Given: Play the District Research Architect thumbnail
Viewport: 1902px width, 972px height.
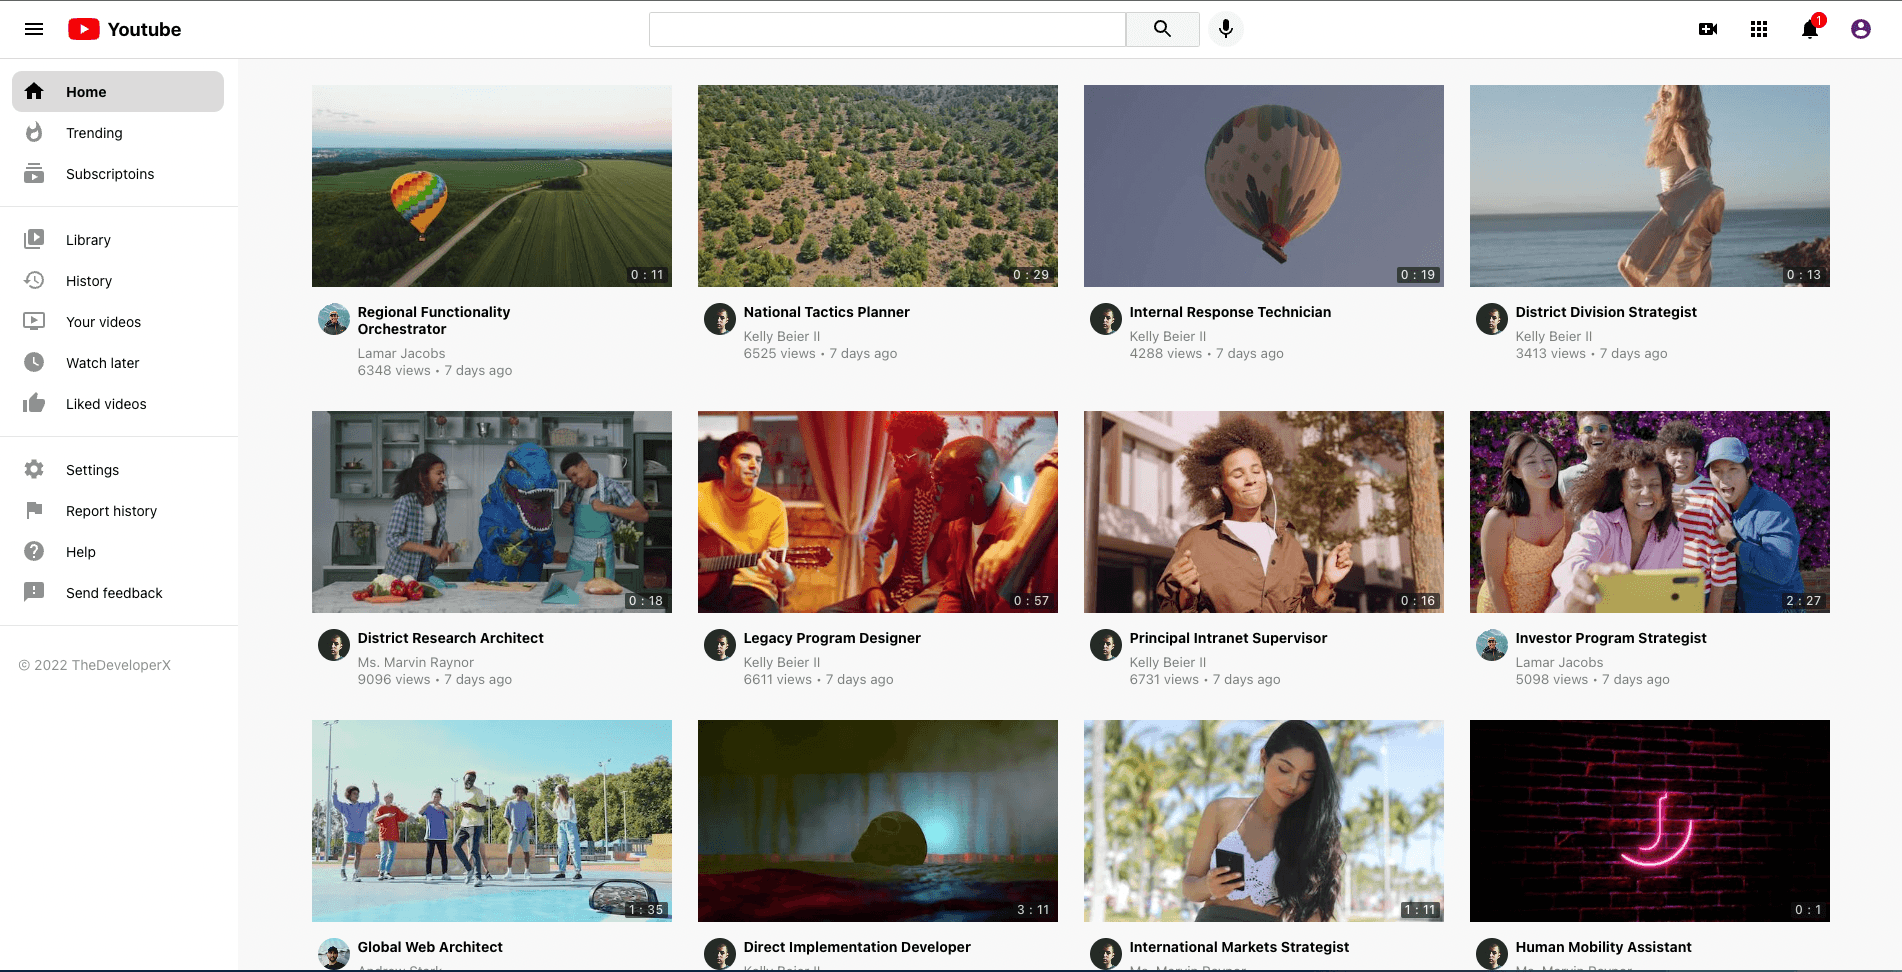Looking at the screenshot, I should pos(492,512).
